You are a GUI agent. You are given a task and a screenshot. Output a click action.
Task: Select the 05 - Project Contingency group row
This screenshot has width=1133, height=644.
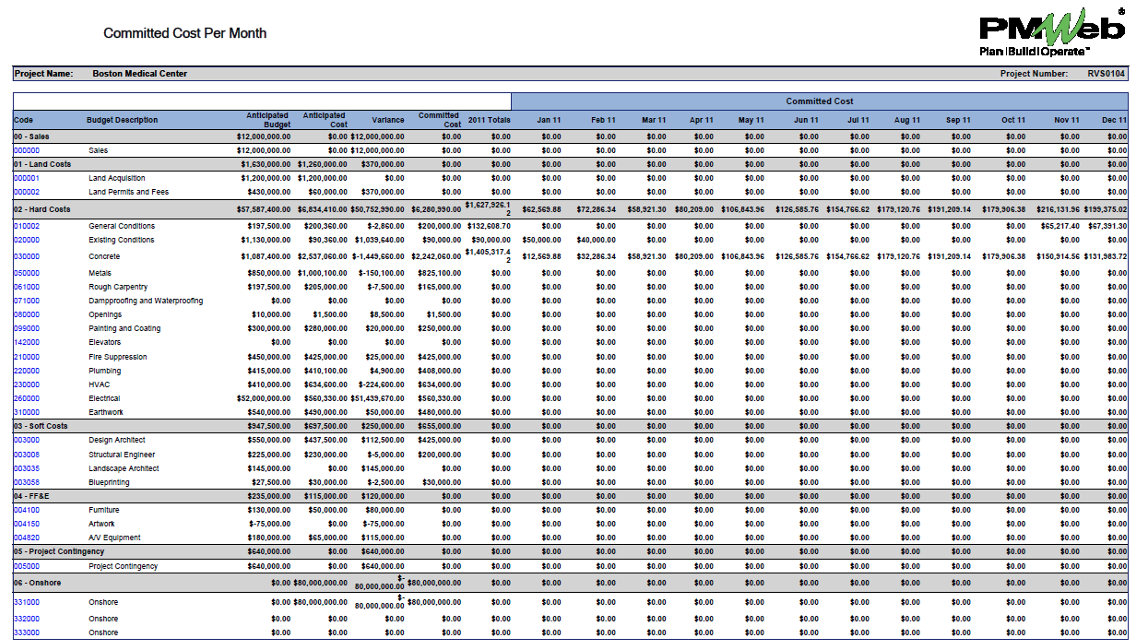(570, 551)
